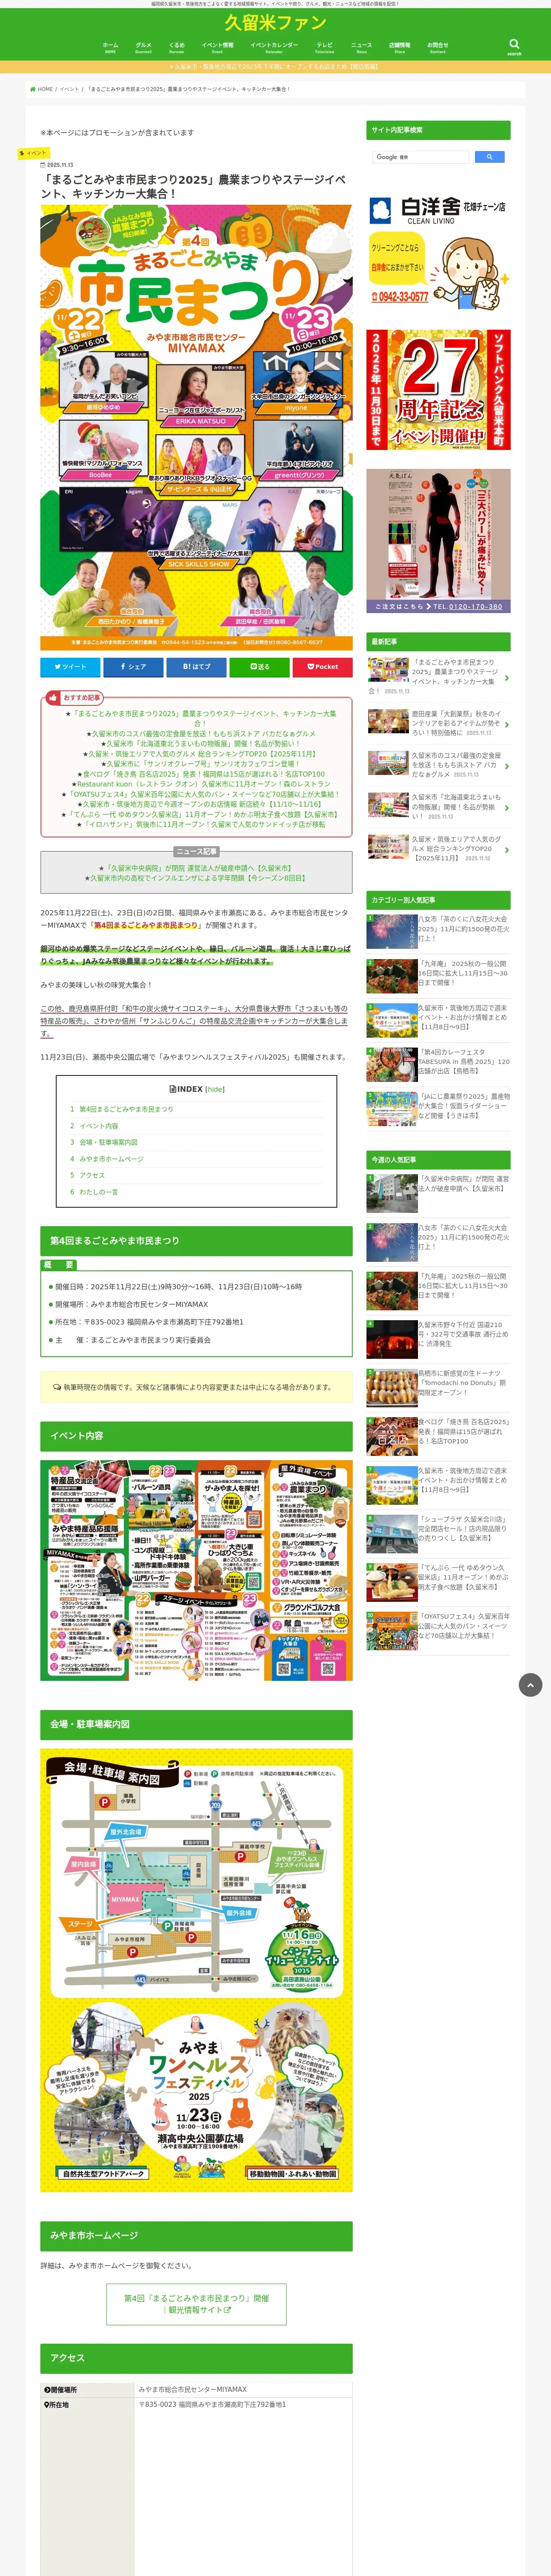Click the 観光情報サイト external link button
551x2576 pixels.
[x=196, y=2304]
